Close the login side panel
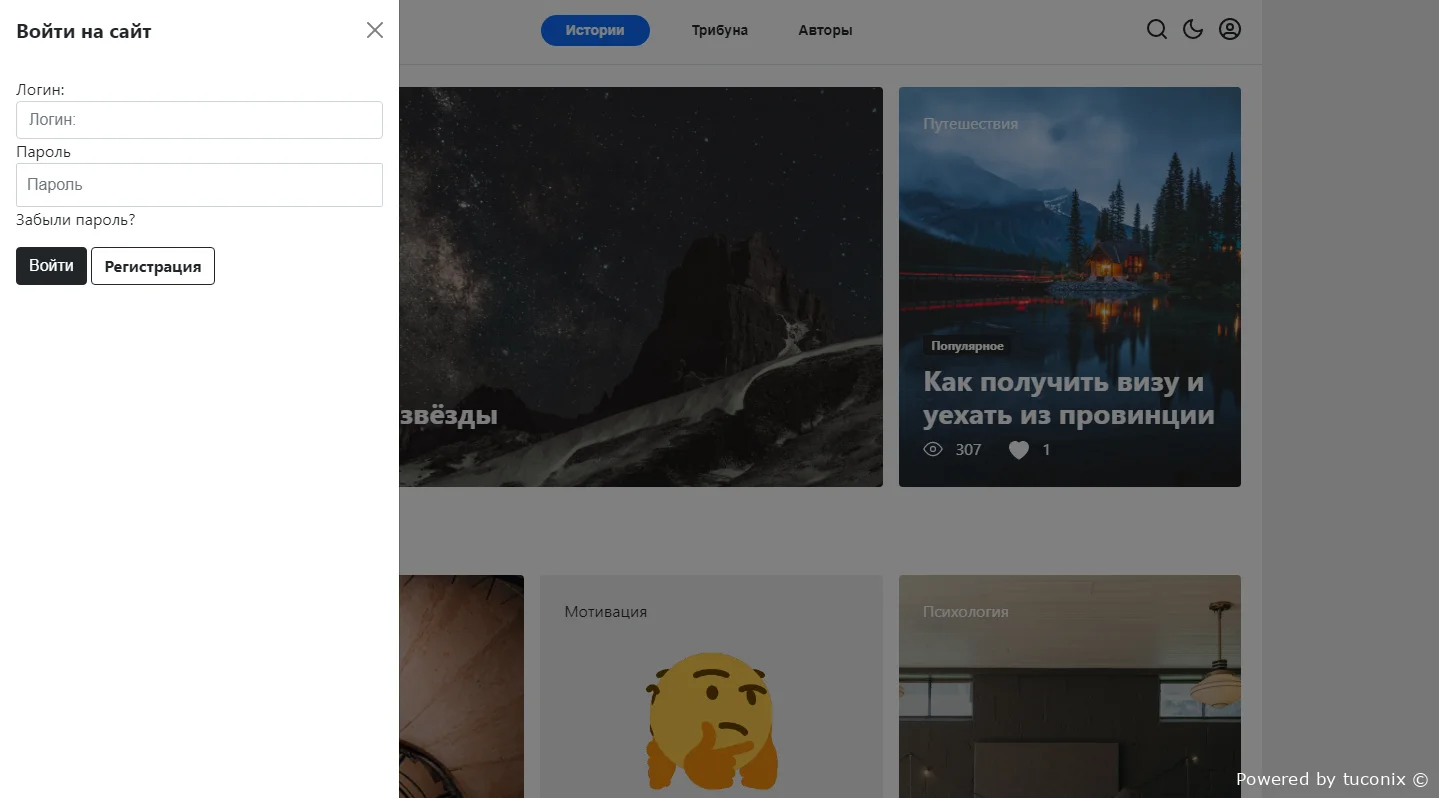Viewport: 1439px width, 798px height. (x=375, y=30)
